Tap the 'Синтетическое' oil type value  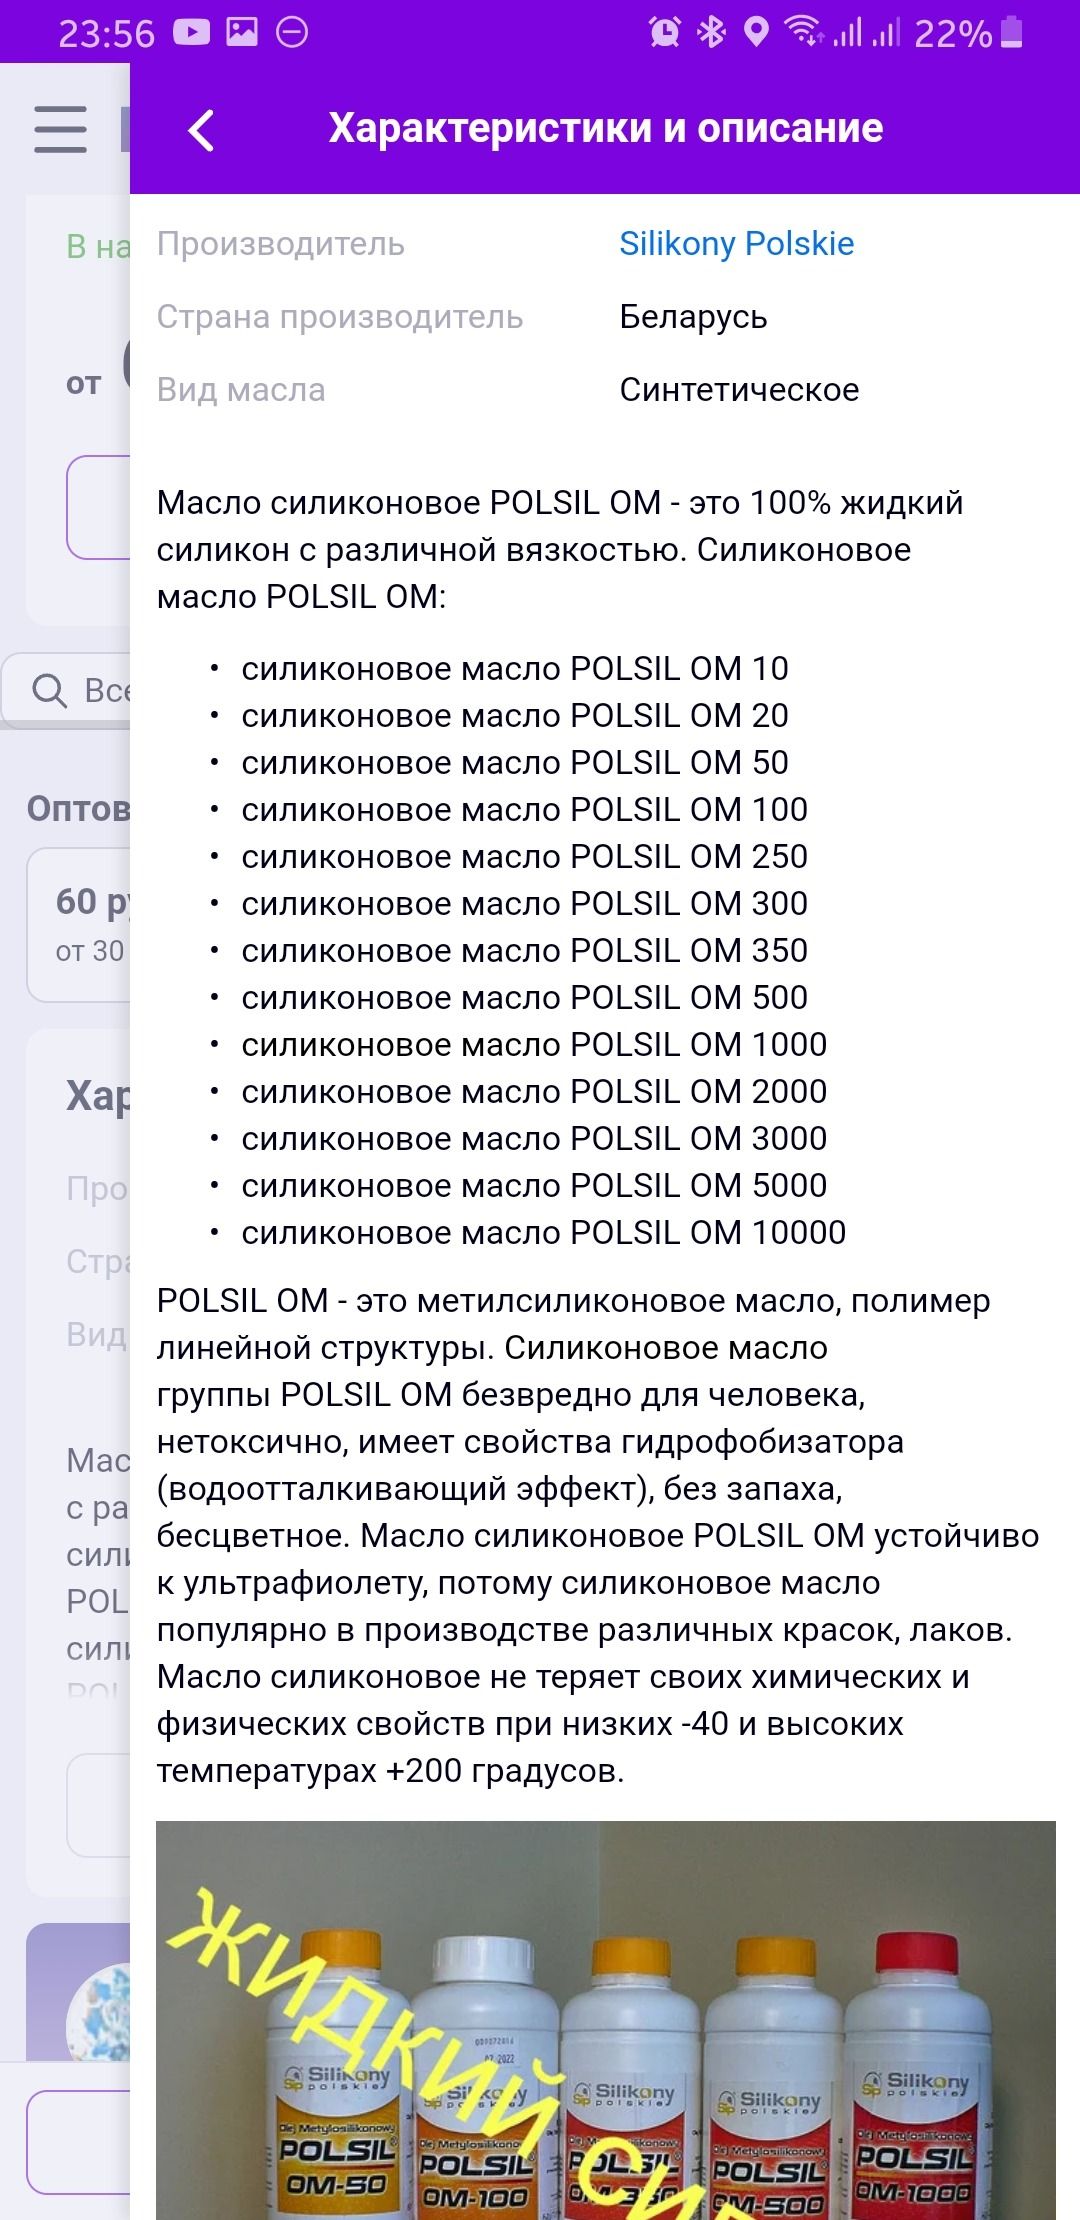739,390
